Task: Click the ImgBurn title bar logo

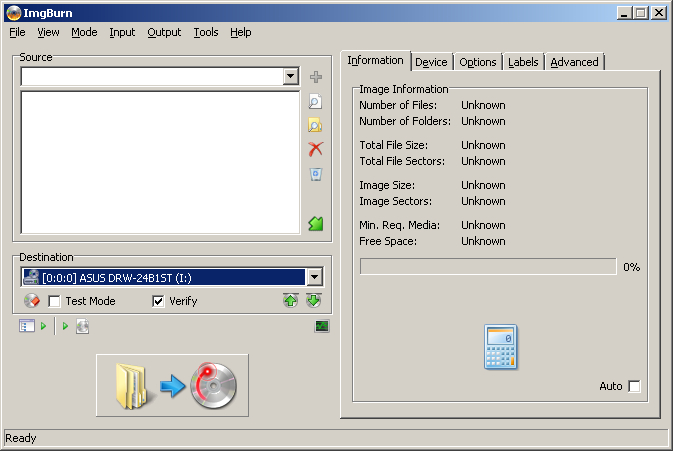Action: click(x=14, y=13)
